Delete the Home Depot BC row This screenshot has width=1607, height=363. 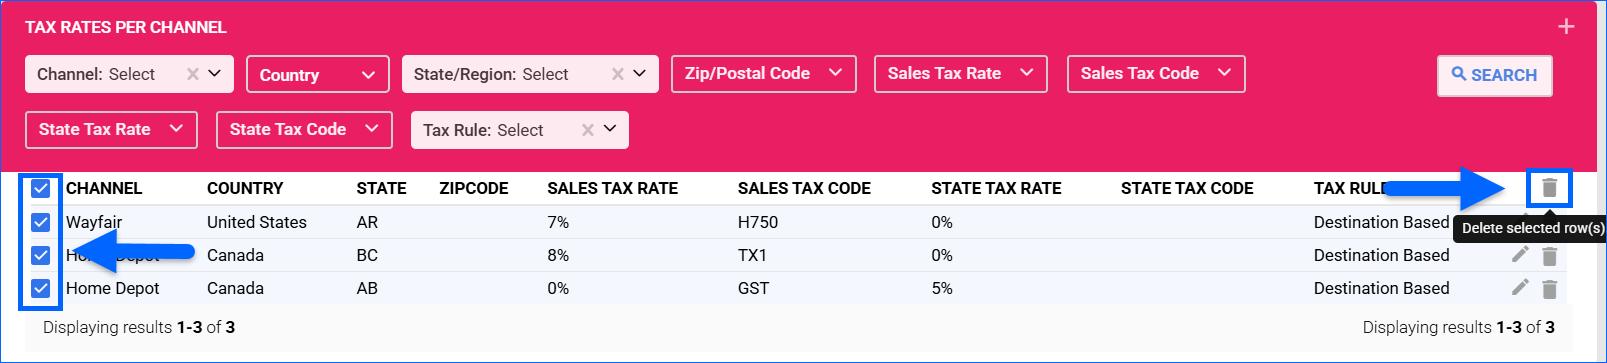pos(1549,256)
